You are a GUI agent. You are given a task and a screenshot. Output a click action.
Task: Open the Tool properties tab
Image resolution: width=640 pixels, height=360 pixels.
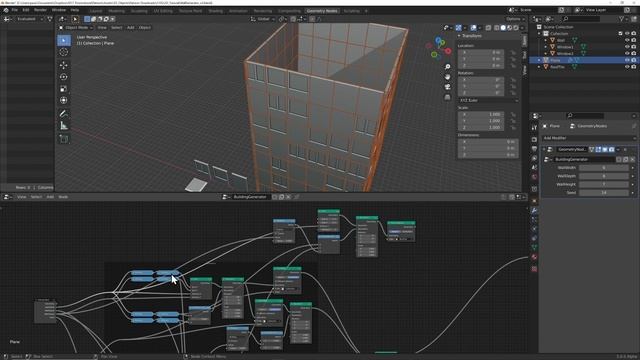(534, 127)
